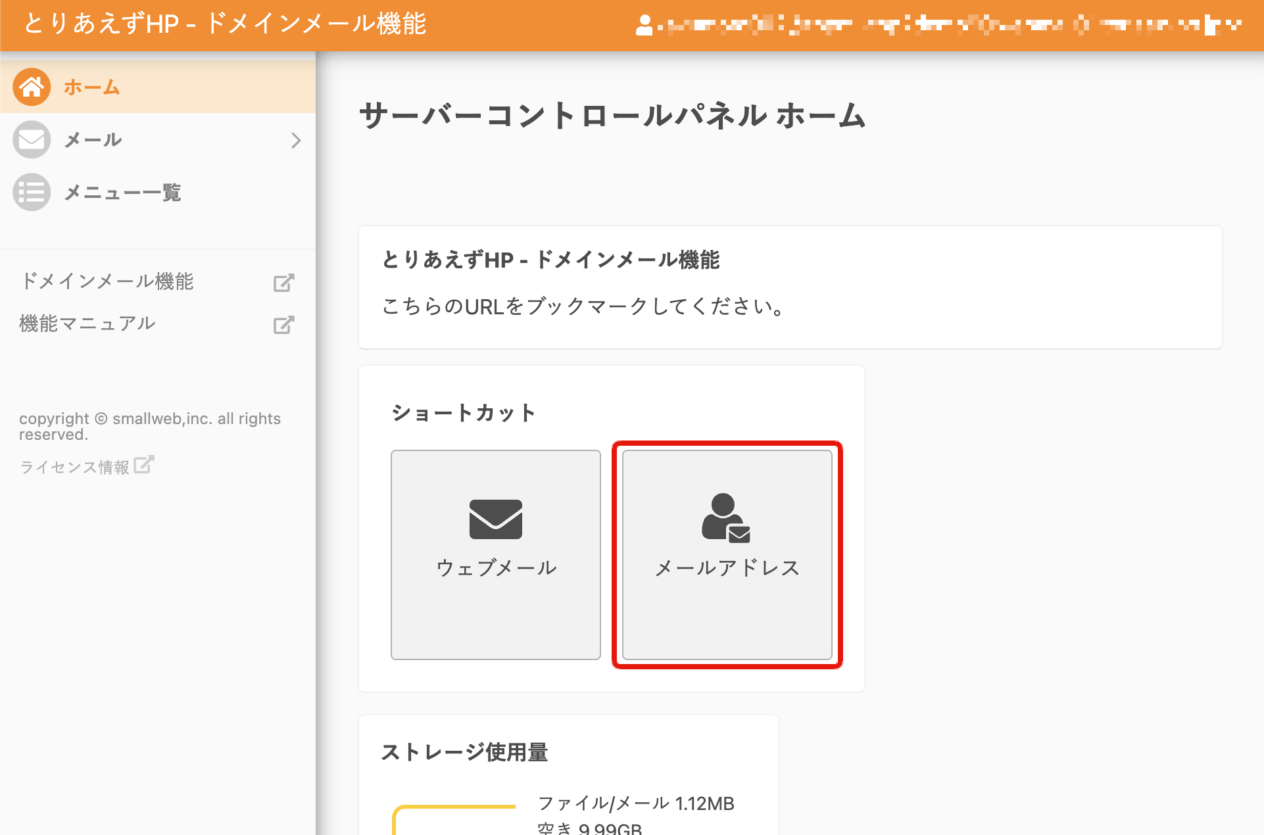Click the envelope icon on ウェブメール shortcut
The height and width of the screenshot is (835, 1264).
point(496,519)
